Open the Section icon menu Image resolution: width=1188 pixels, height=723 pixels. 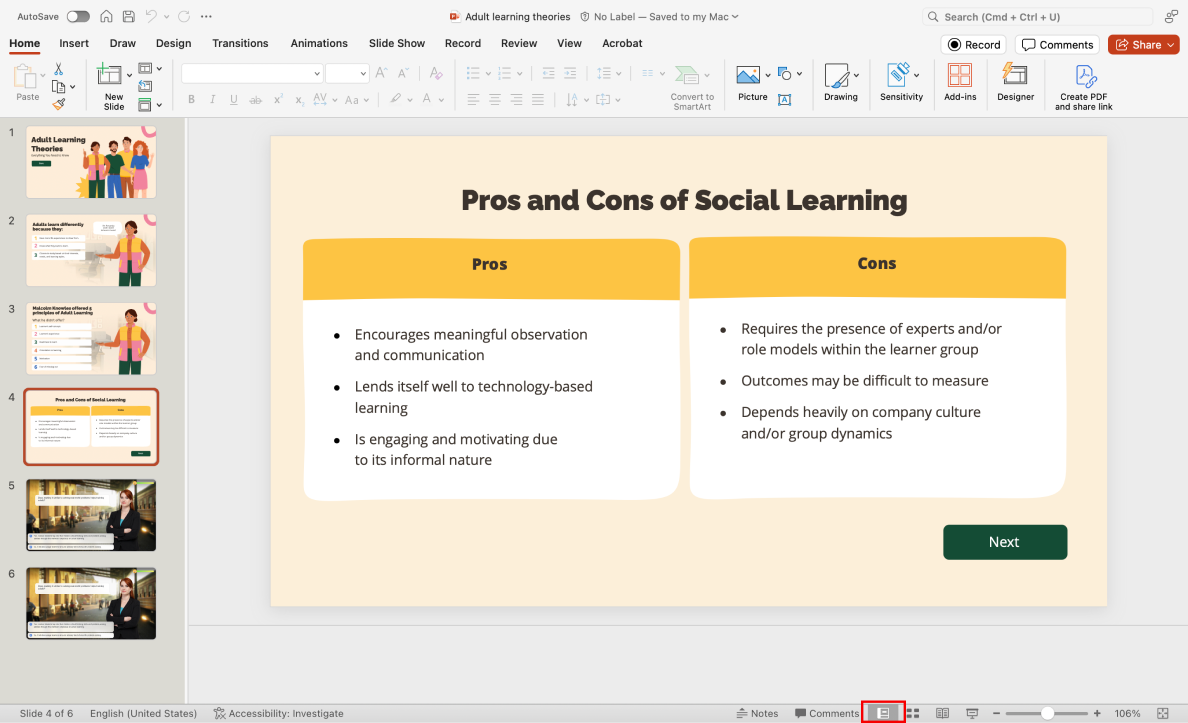point(145,105)
